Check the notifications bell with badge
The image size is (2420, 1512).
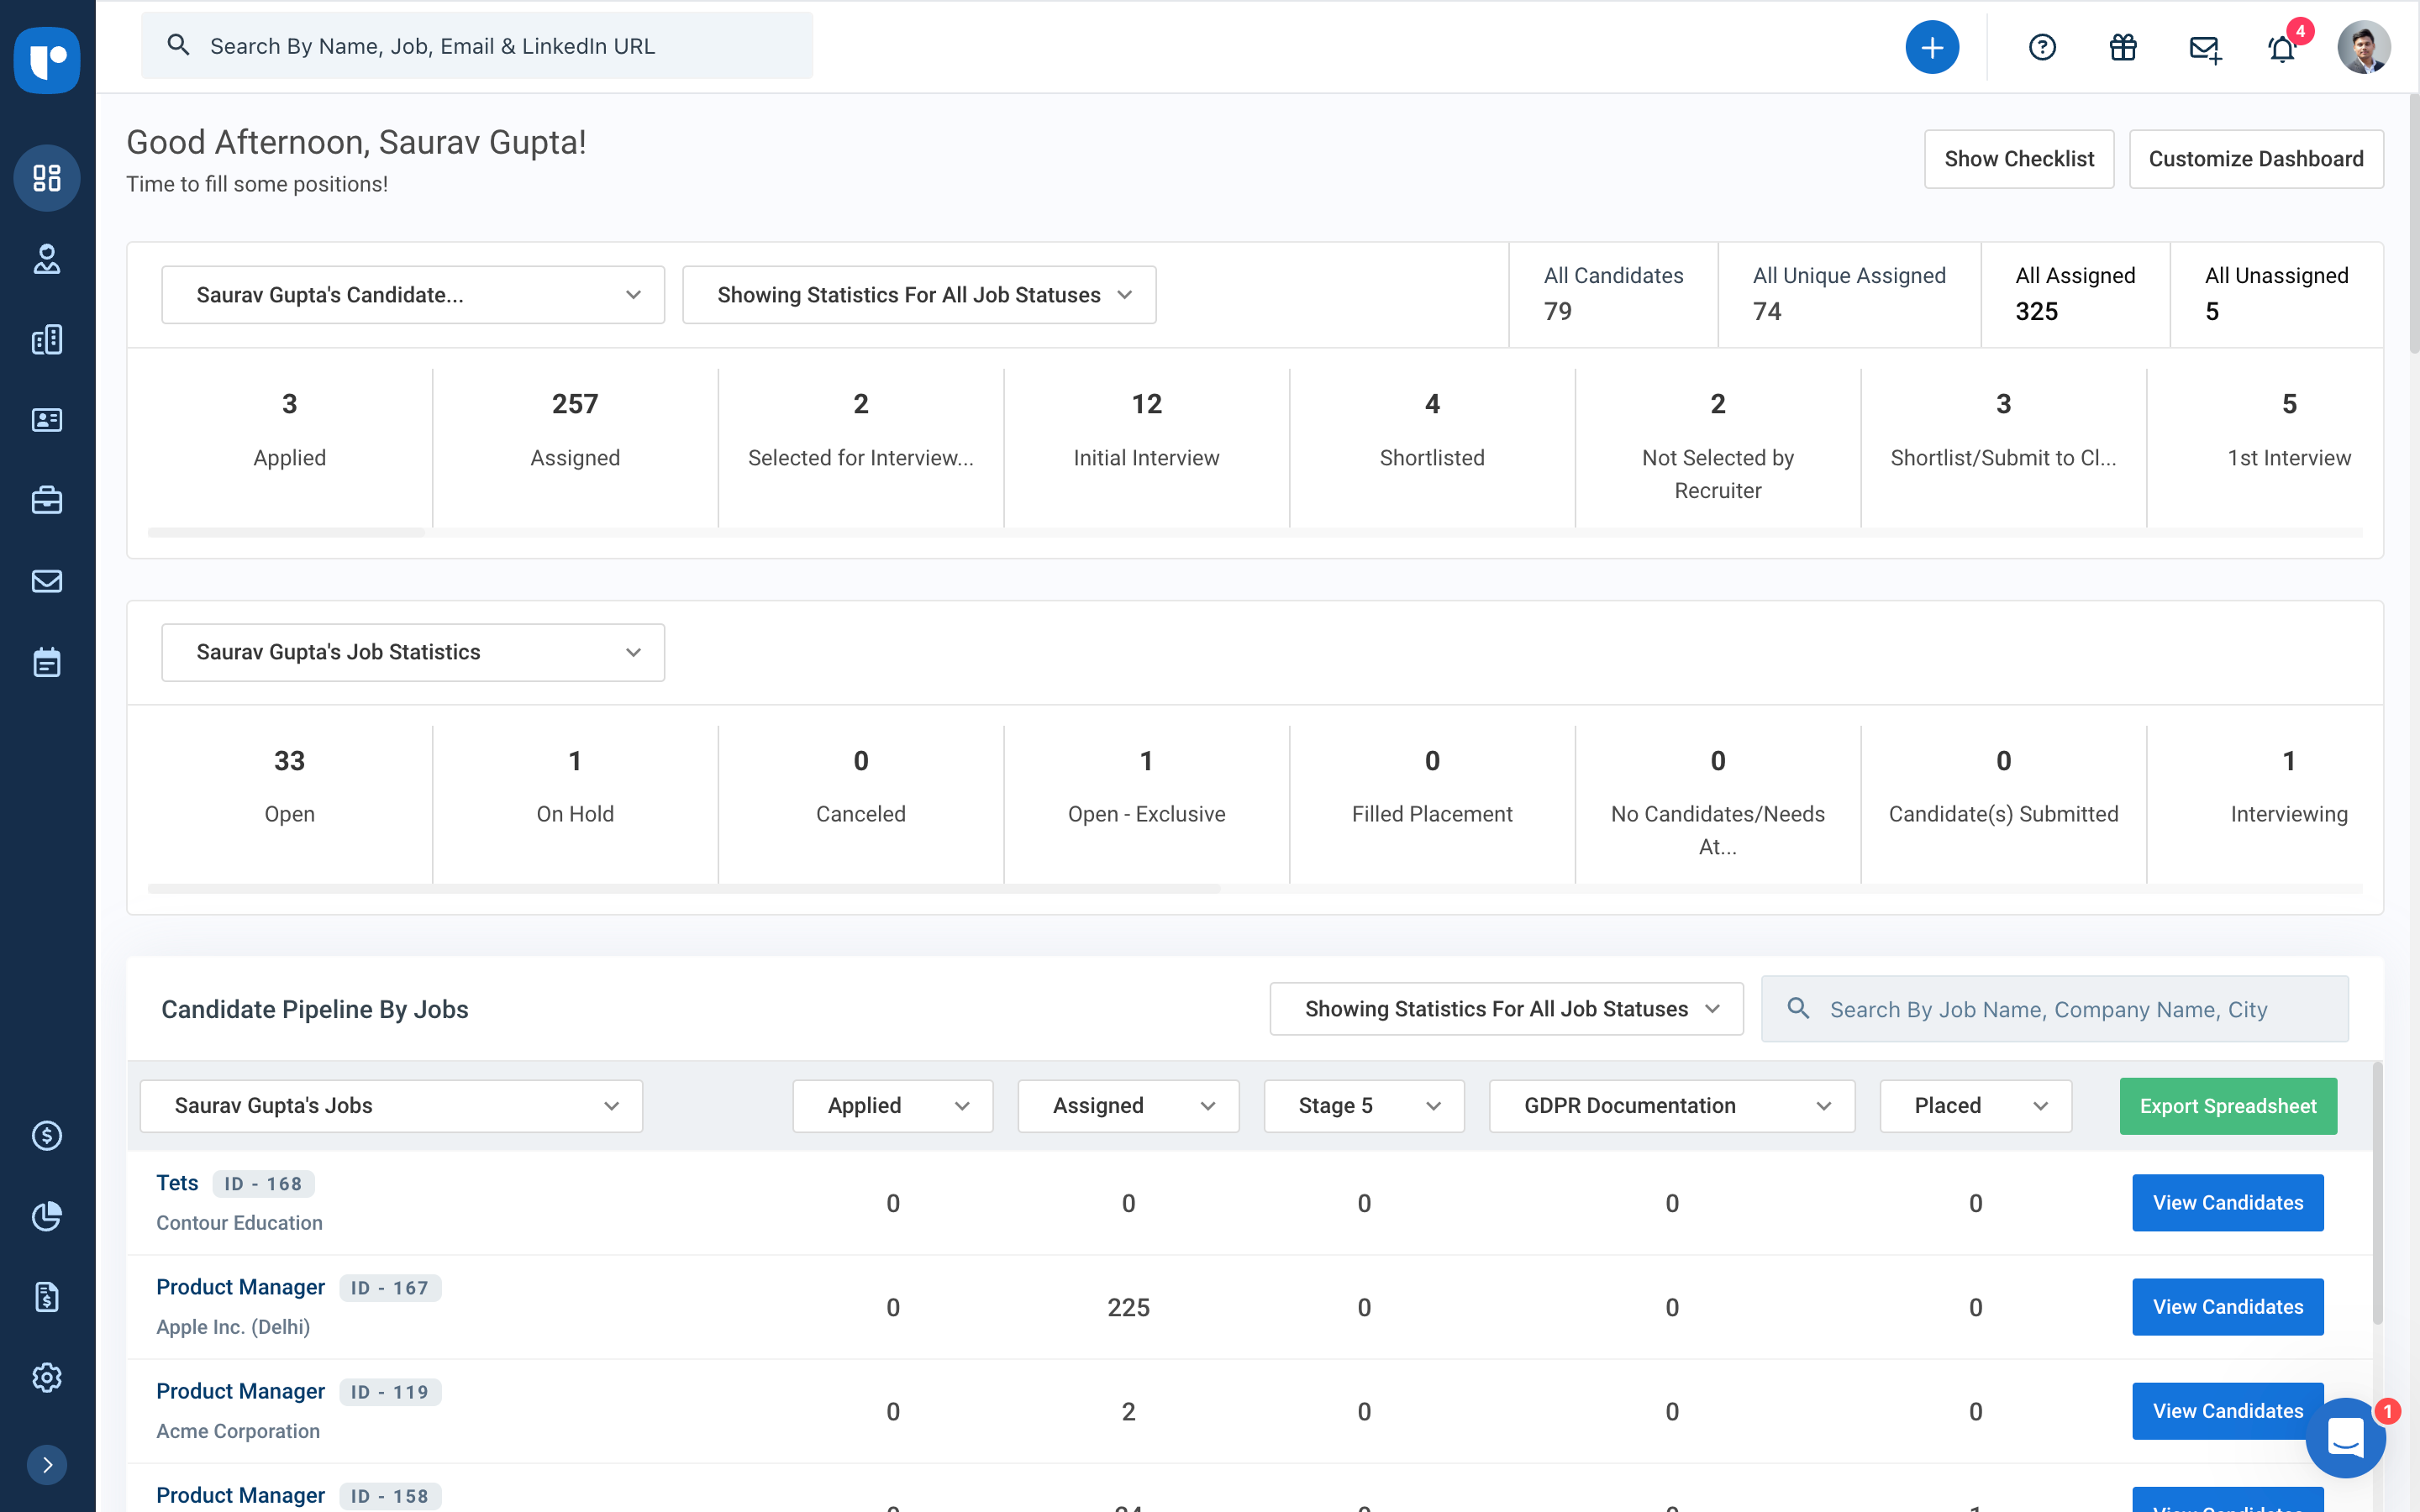pyautogui.click(x=2281, y=48)
